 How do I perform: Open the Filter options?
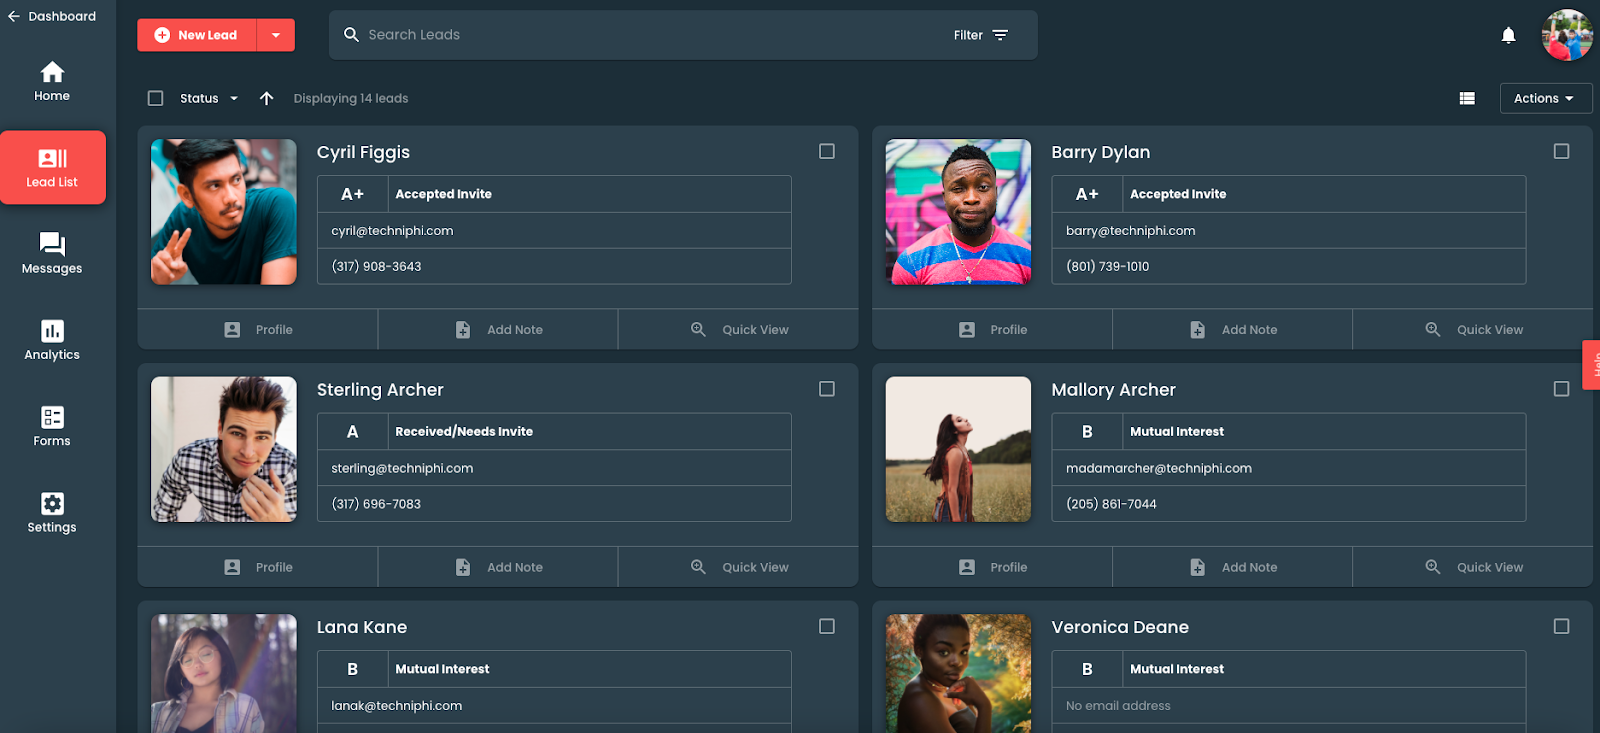981,35
